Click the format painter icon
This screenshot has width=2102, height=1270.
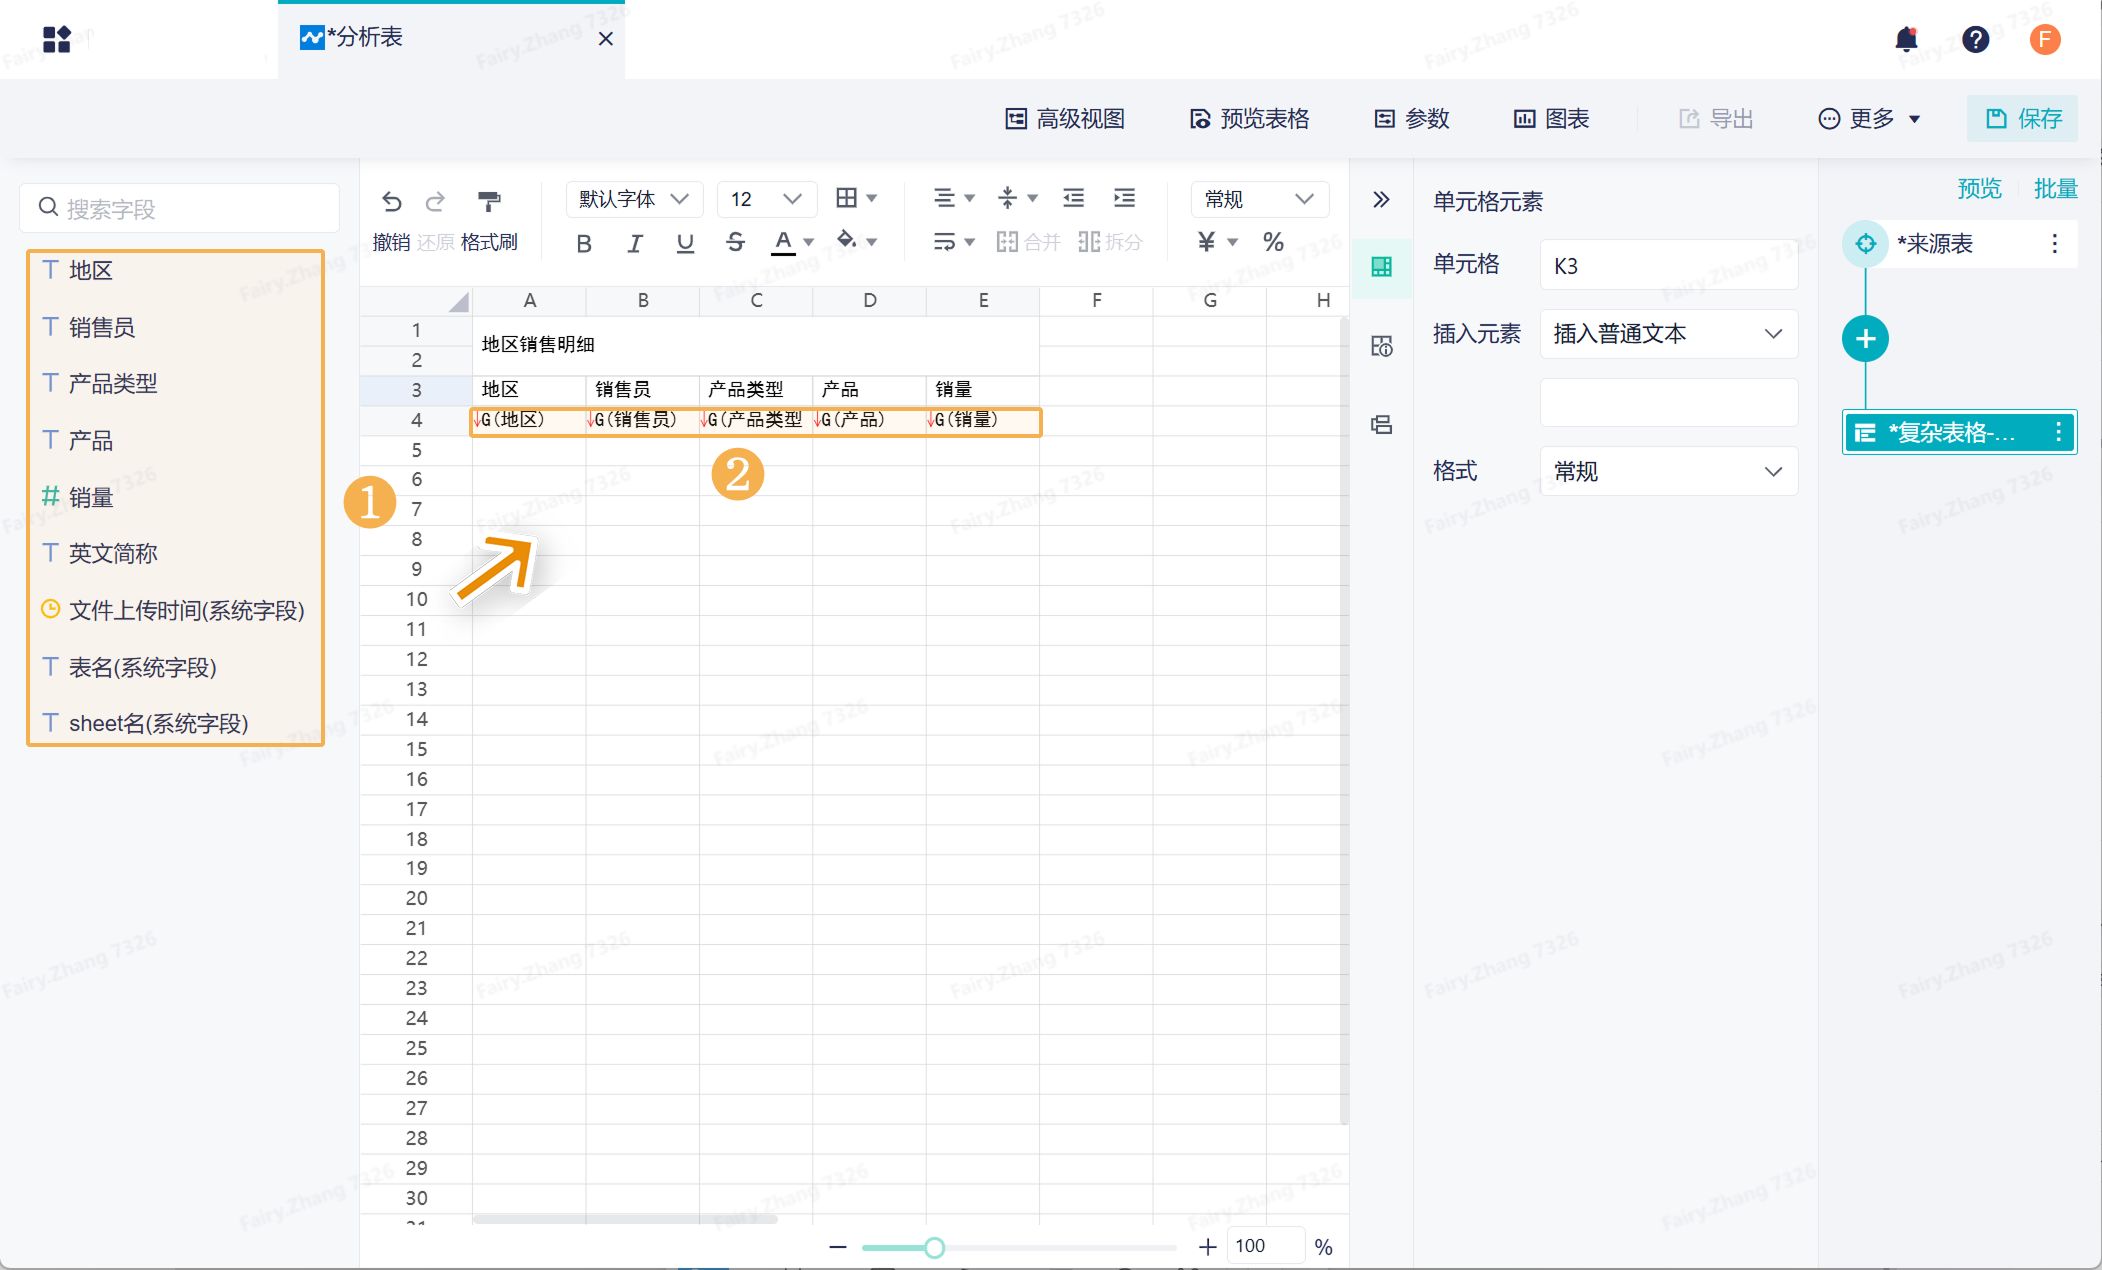(488, 201)
